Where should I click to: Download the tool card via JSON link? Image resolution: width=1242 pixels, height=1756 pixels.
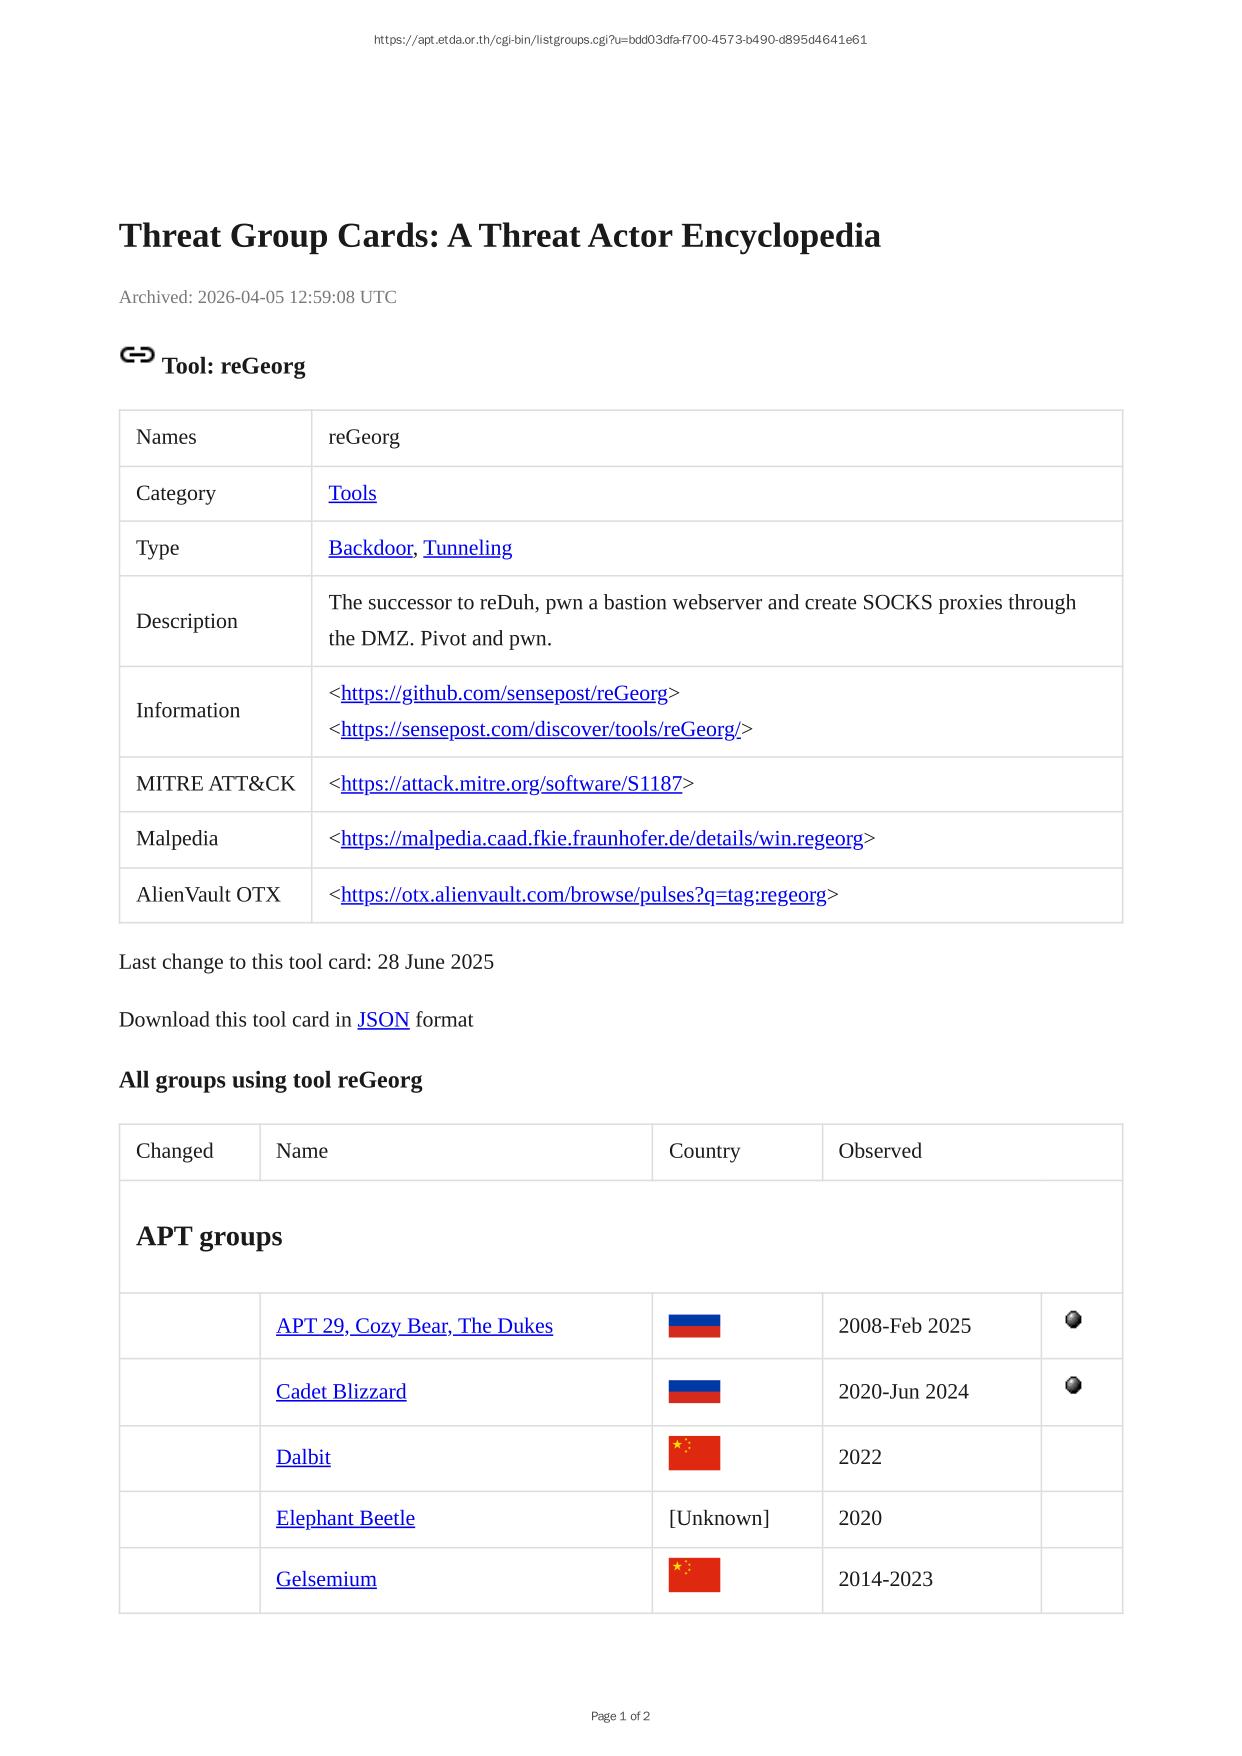[x=383, y=1020]
